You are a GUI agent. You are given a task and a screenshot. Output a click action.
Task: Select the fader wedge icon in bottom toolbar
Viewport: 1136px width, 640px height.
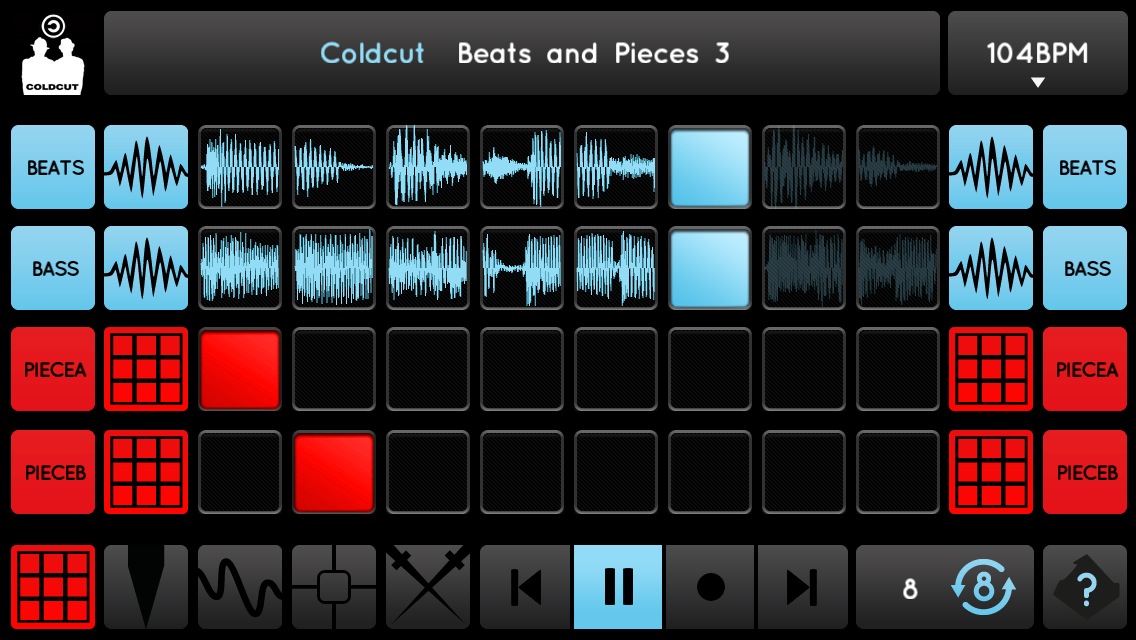[x=146, y=587]
